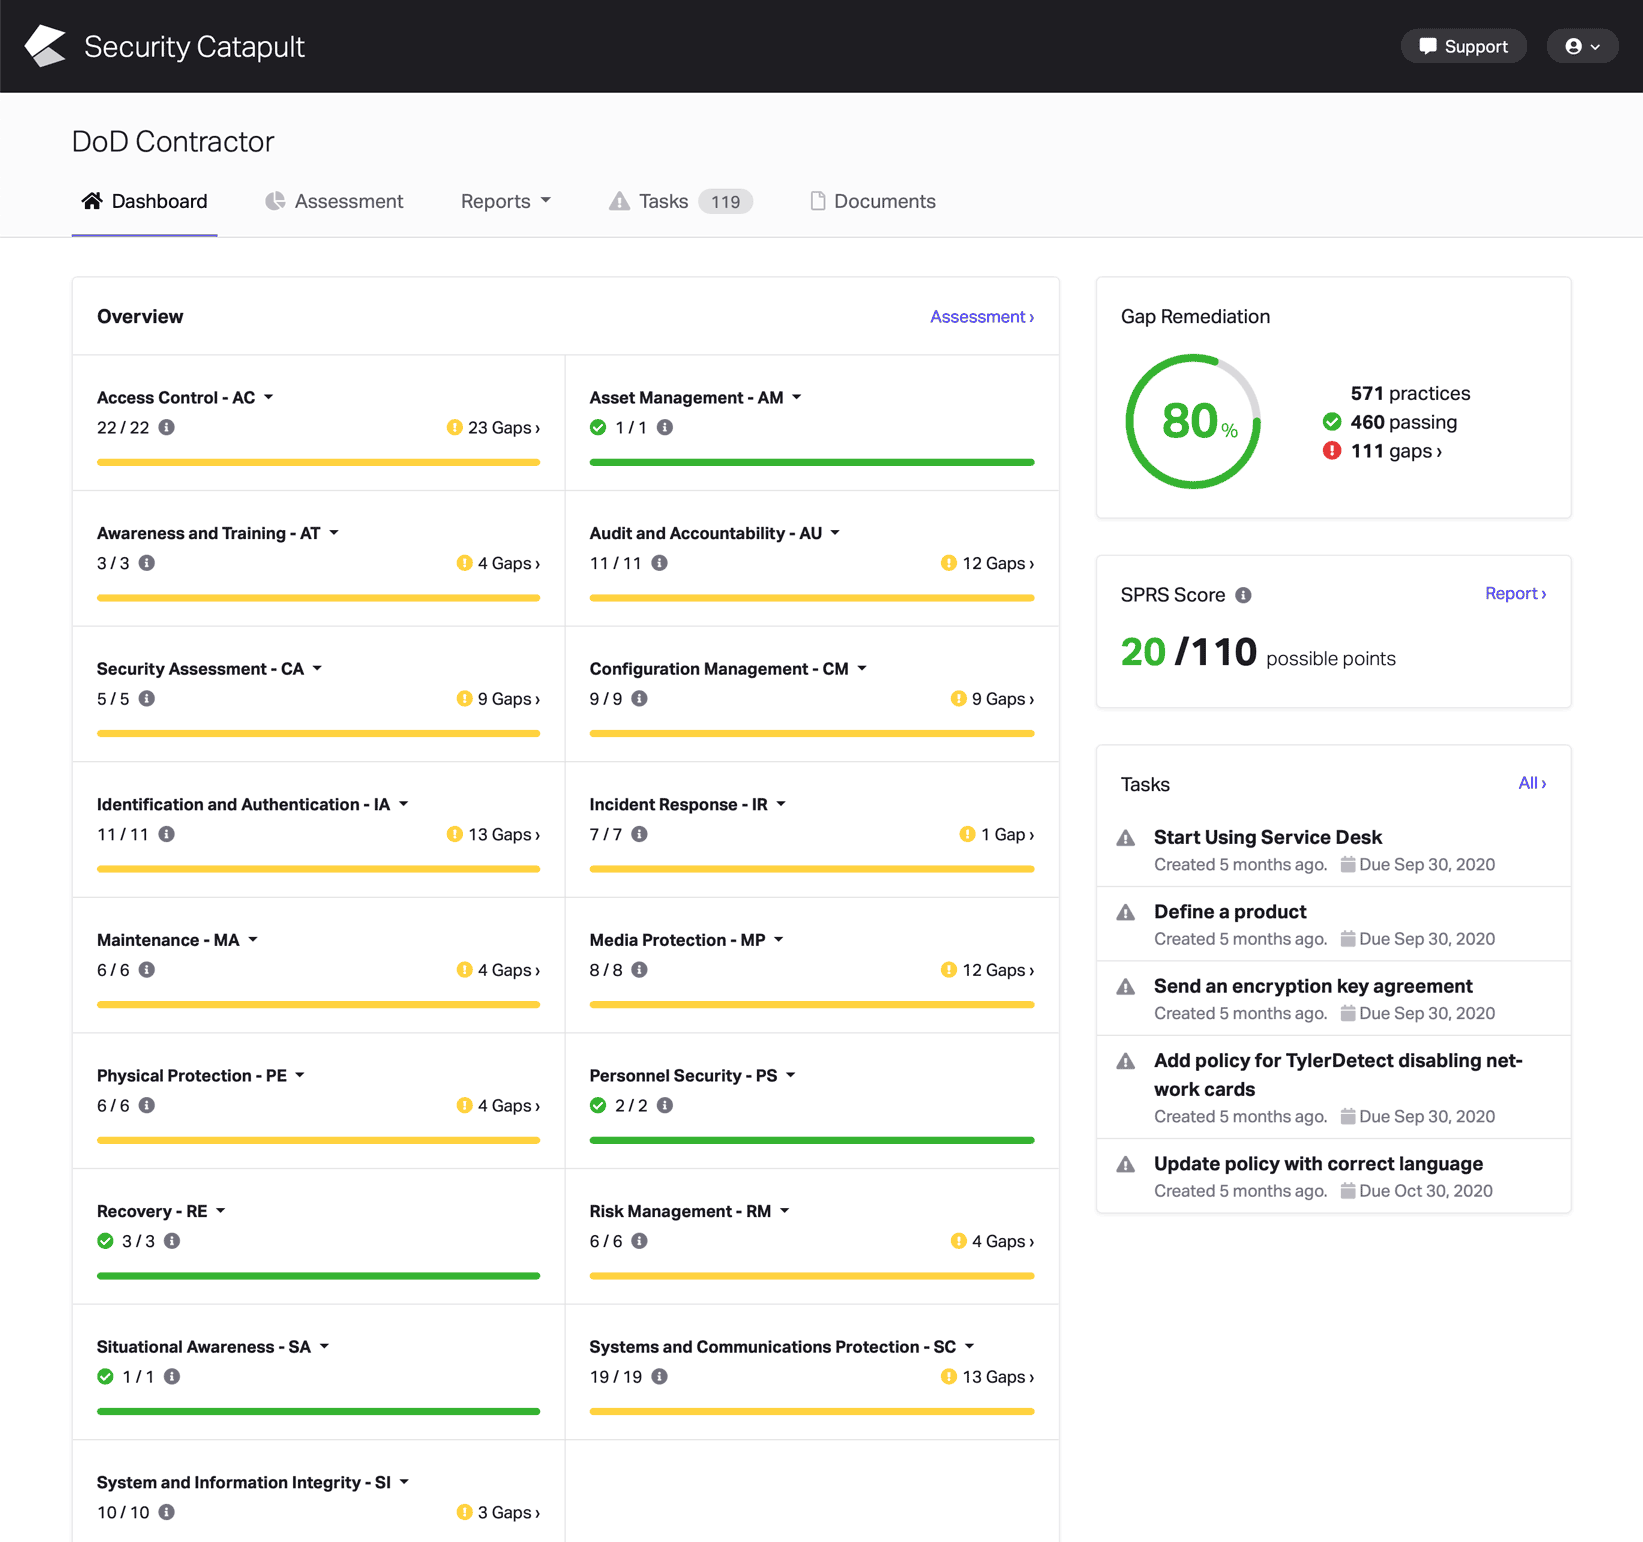This screenshot has width=1643, height=1542.
Task: Click info icon next to Asset Management 1 / 1
Action: pyautogui.click(x=665, y=427)
